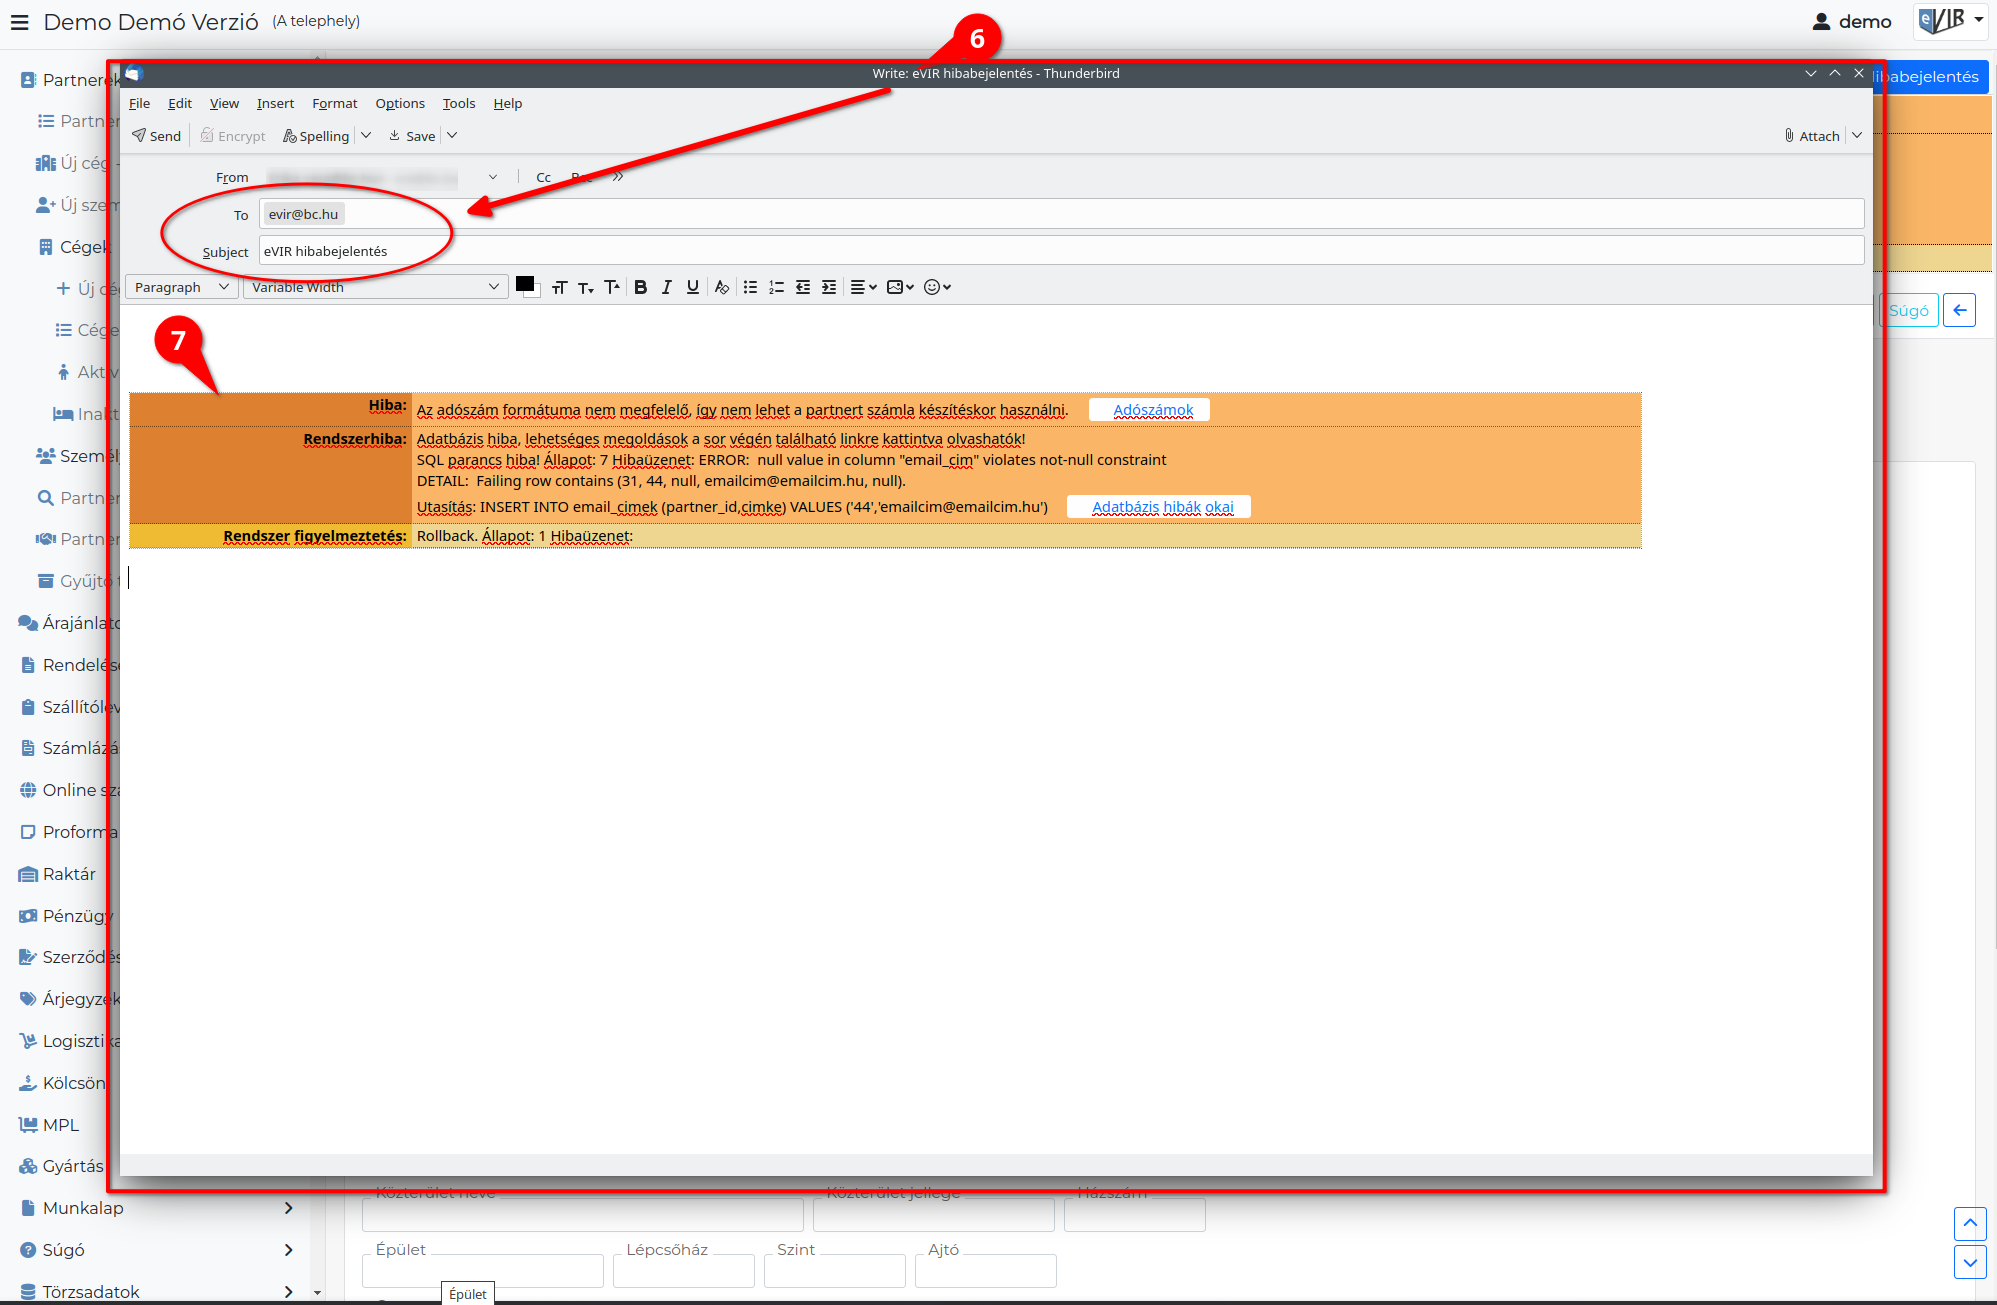Toggle italic formatting
Screen dimensions: 1997x1305
coord(667,288)
